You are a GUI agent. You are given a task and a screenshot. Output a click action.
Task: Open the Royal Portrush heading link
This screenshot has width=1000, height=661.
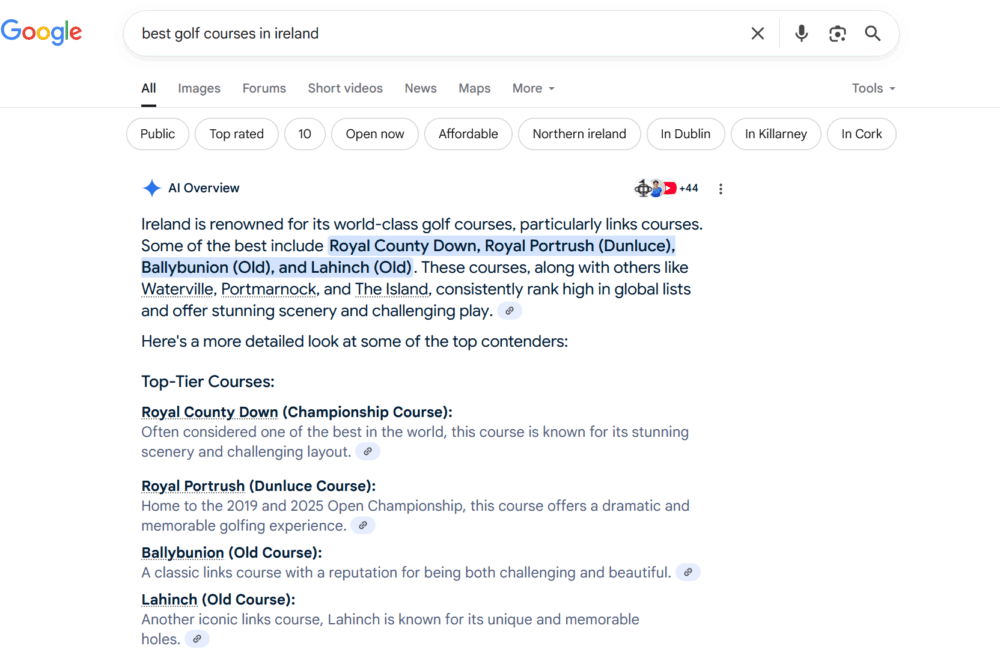point(193,486)
